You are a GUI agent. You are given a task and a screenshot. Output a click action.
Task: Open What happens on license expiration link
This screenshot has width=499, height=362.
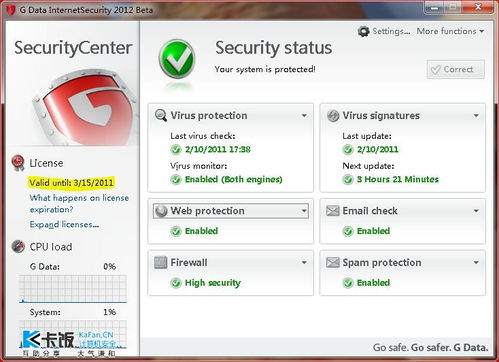click(79, 204)
